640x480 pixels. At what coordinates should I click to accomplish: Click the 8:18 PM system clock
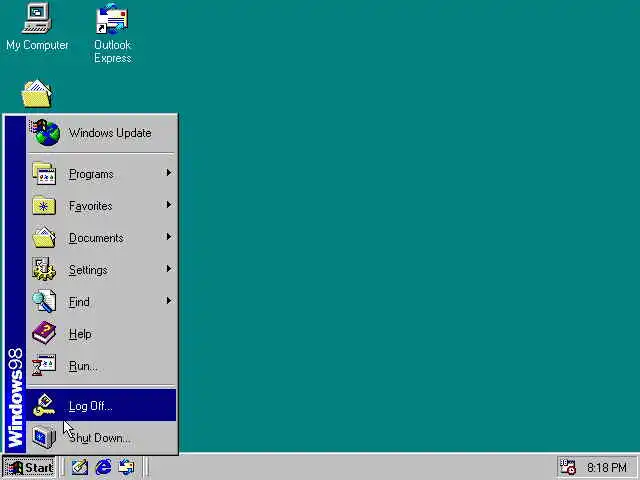(607, 467)
